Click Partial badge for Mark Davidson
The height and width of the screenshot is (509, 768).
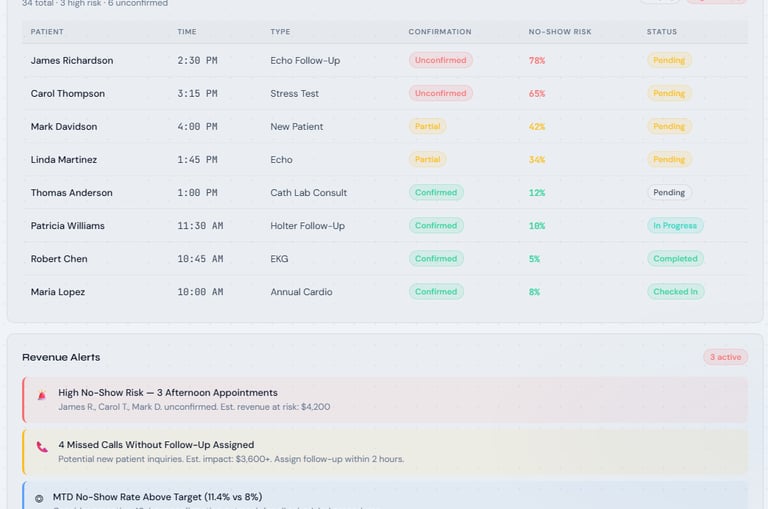click(x=428, y=126)
